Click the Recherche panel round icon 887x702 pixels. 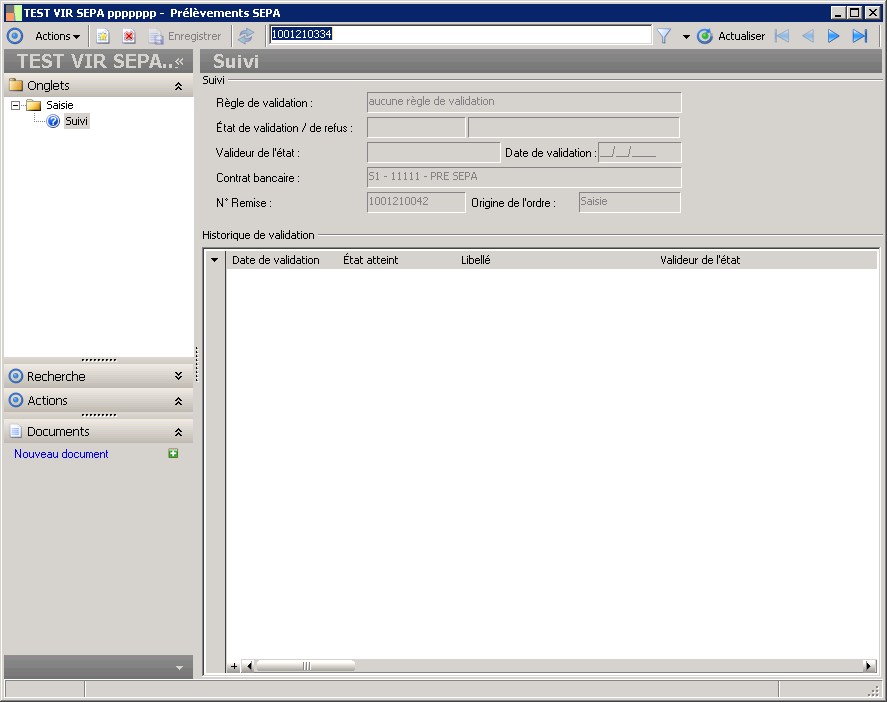(16, 376)
